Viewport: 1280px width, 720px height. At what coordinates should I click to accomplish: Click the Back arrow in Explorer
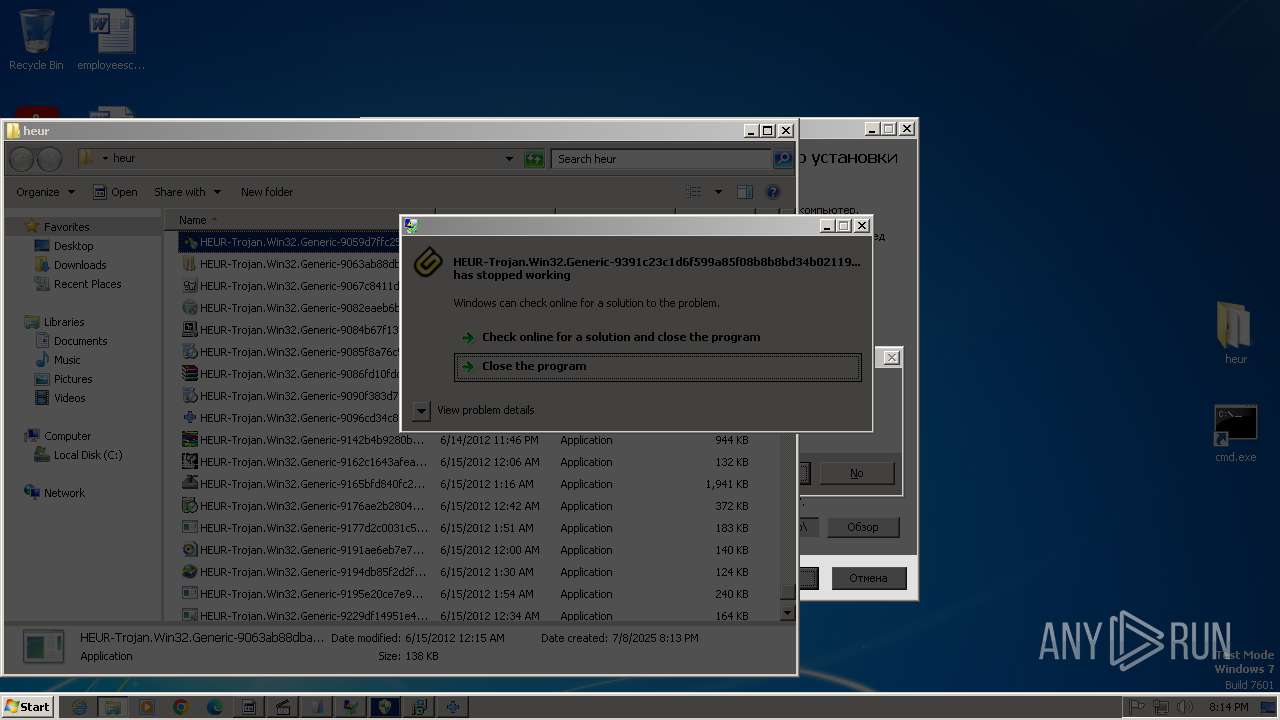coord(21,159)
